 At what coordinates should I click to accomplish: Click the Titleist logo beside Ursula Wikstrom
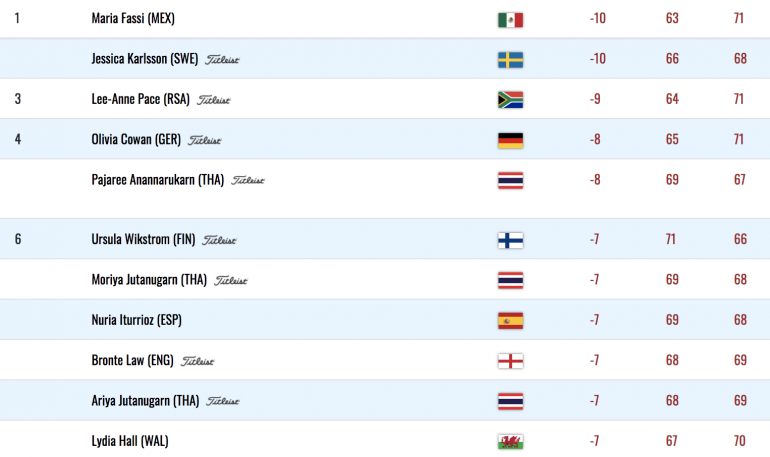(219, 241)
